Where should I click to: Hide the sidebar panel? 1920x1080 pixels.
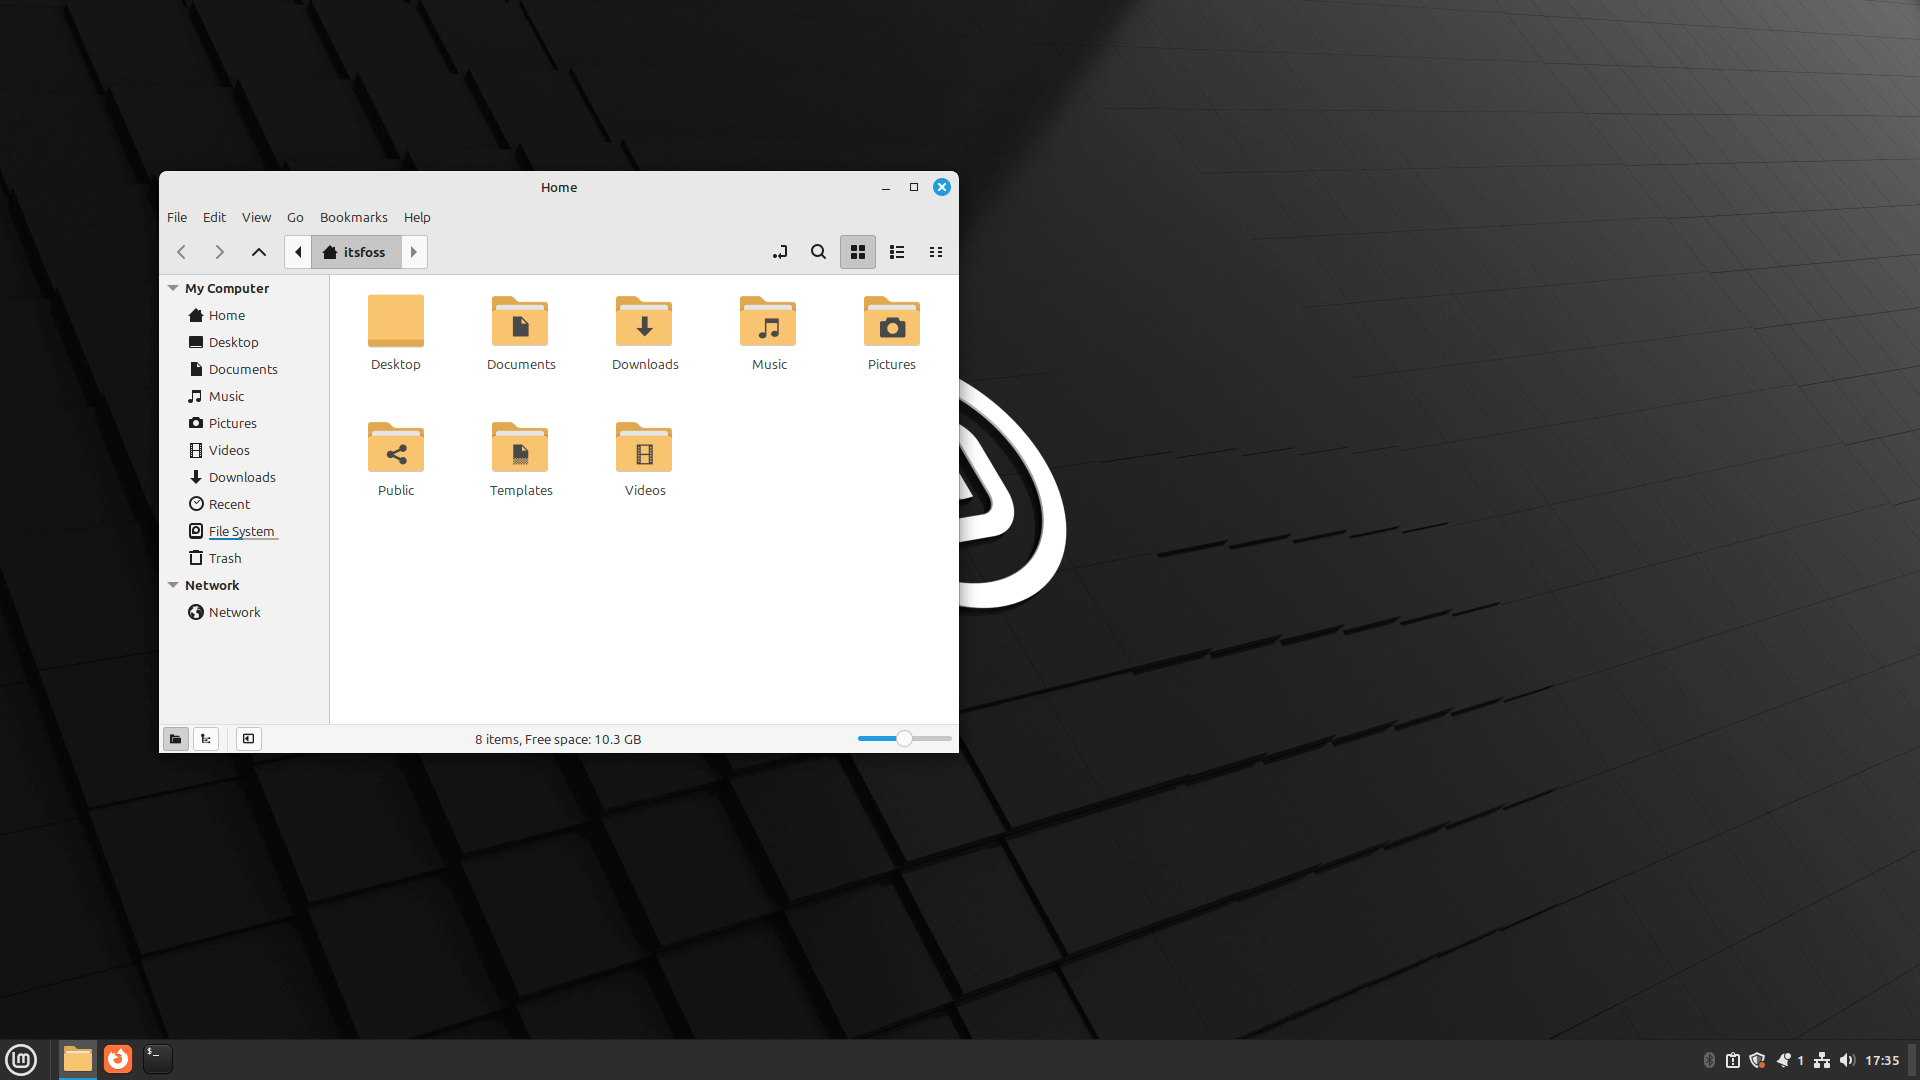point(248,738)
